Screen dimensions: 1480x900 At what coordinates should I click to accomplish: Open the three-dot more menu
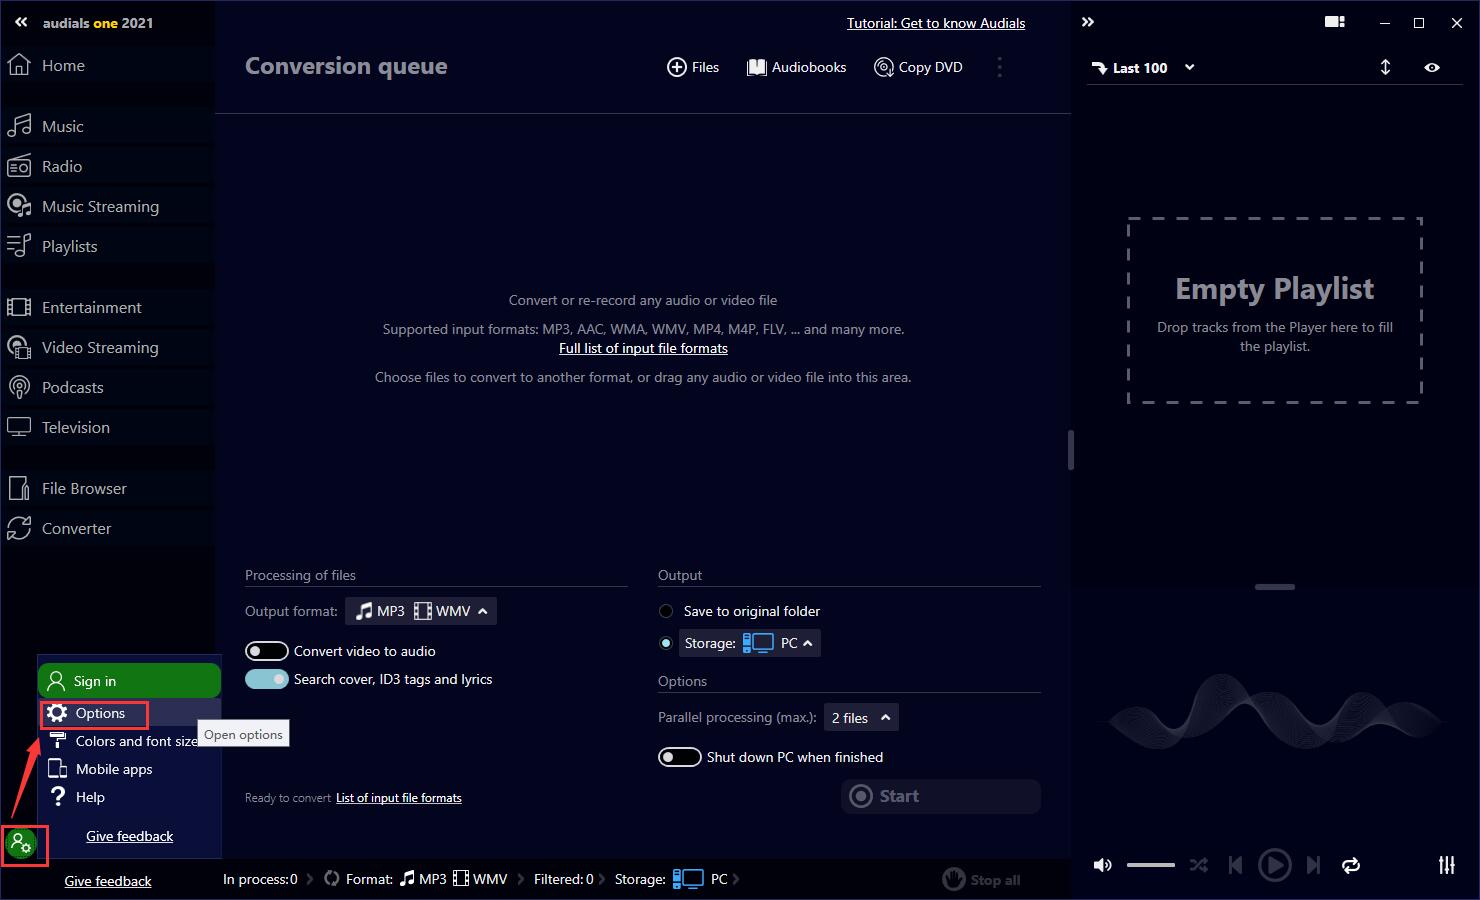[x=999, y=67]
